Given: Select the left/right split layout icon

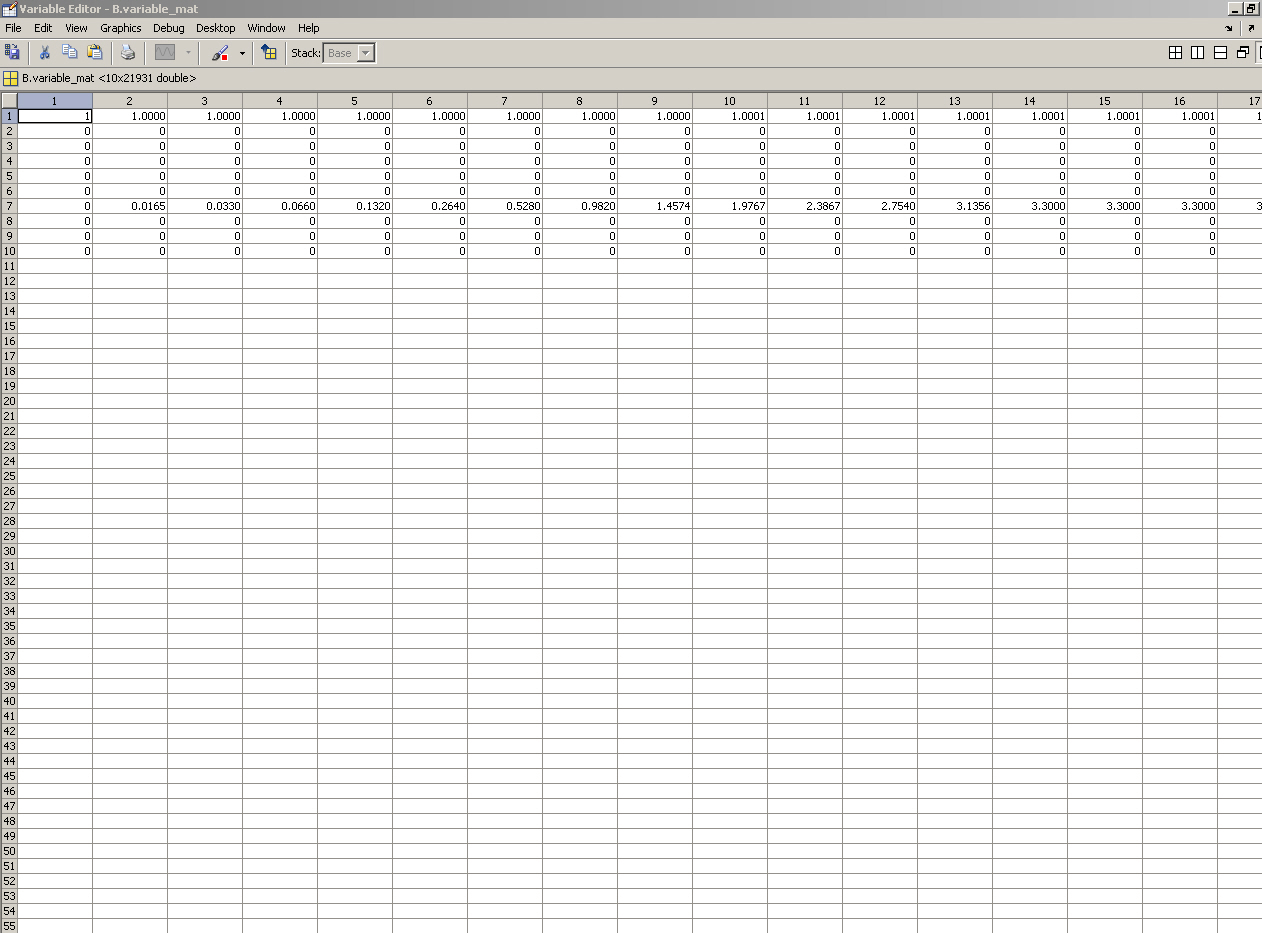Looking at the screenshot, I should tap(1197, 53).
